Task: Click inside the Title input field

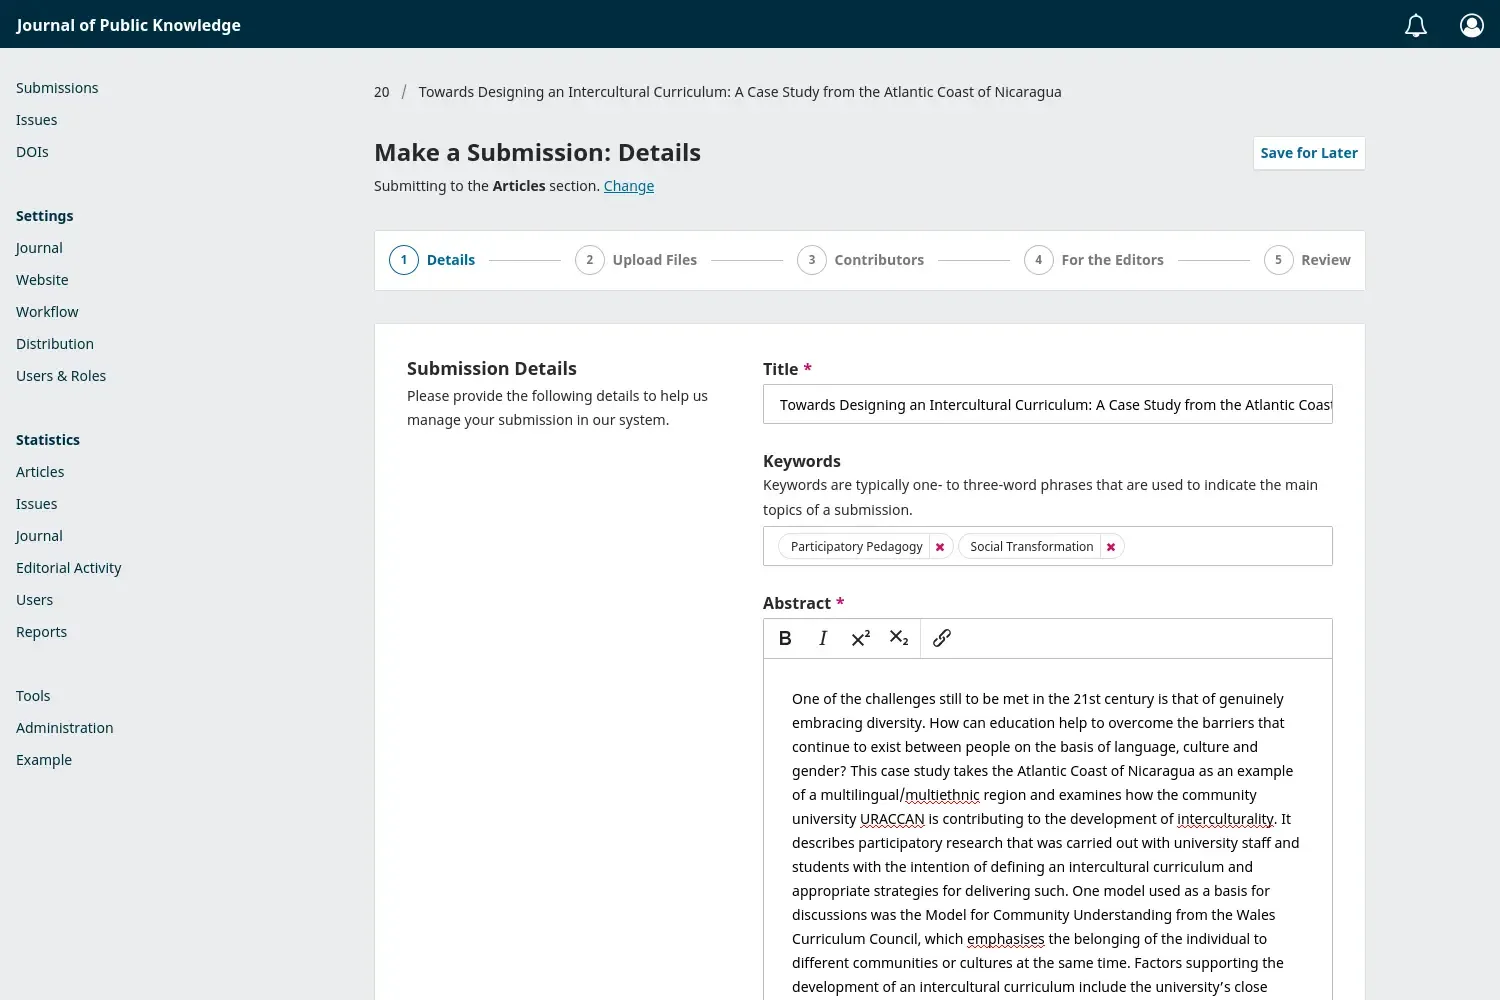Action: [x=1047, y=404]
